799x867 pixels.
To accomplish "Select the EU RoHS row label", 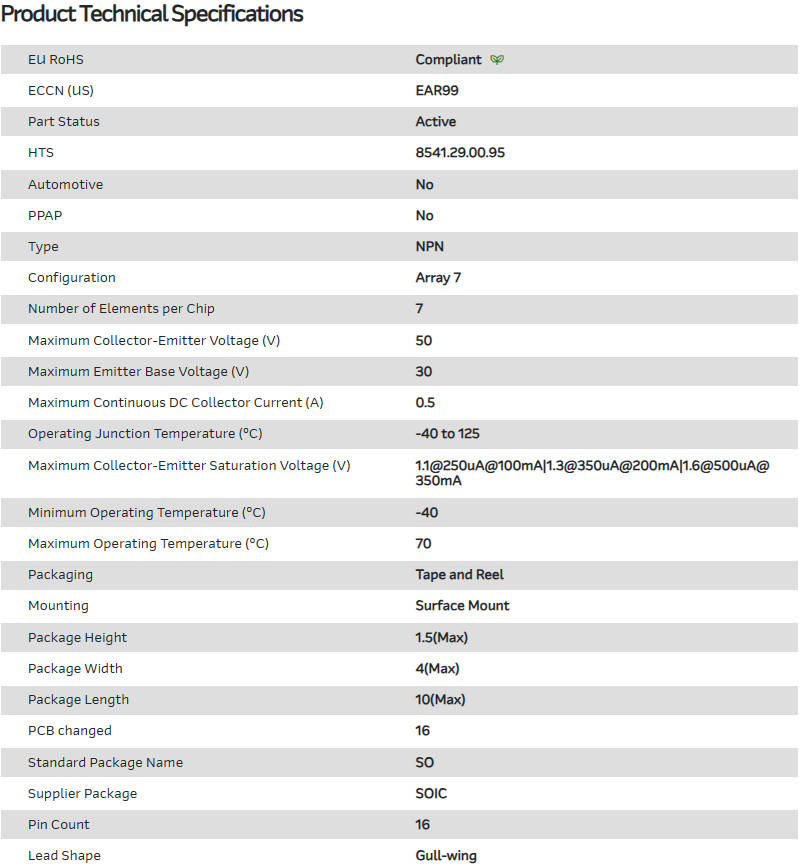I will point(56,60).
